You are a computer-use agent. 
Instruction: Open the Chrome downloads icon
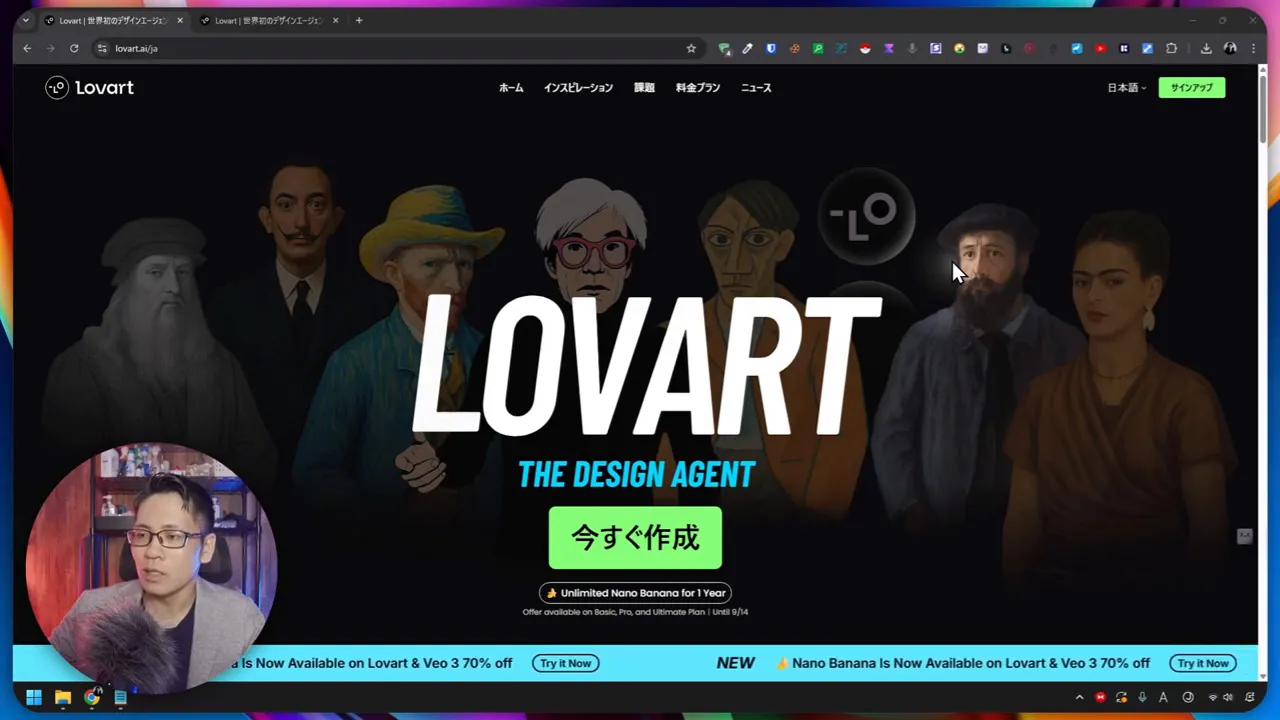coord(1206,48)
